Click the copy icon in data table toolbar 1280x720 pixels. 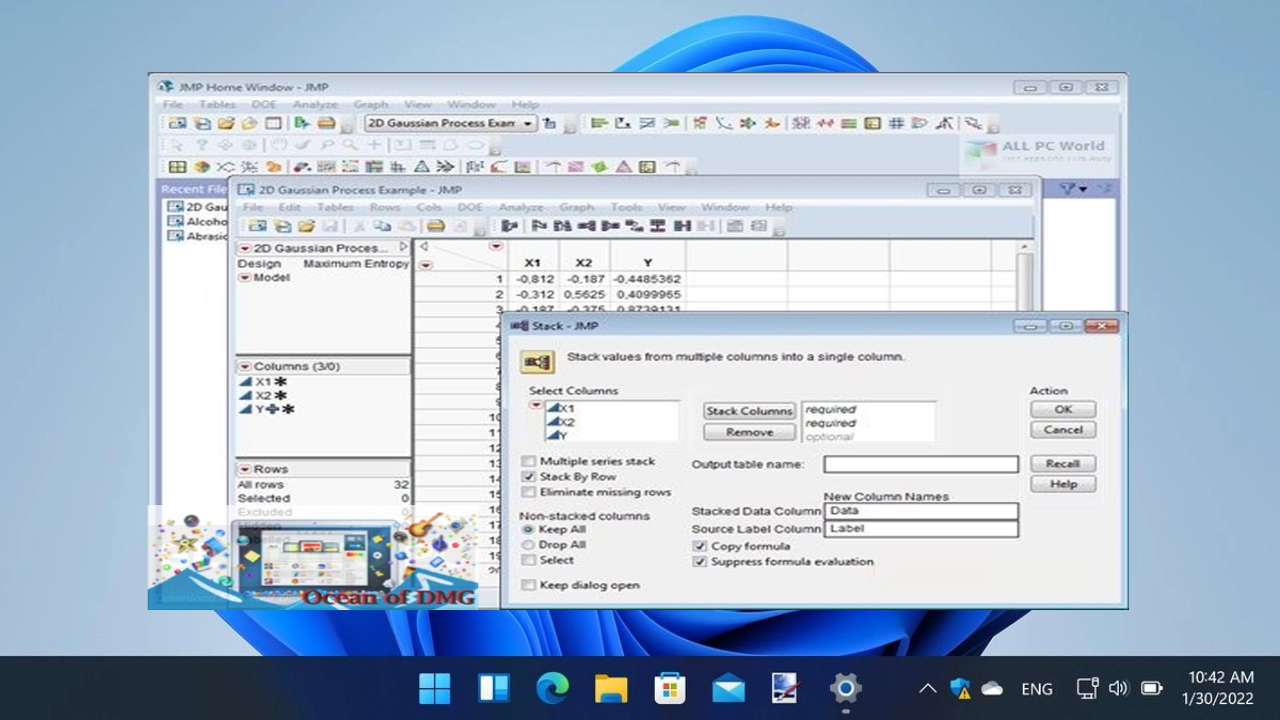coord(381,226)
